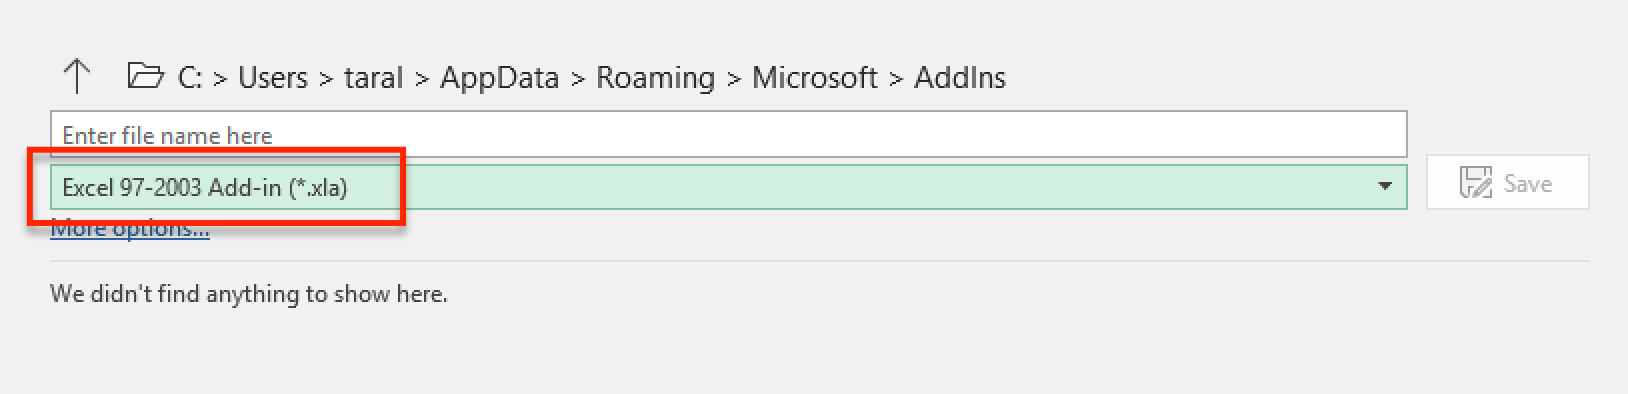Viewport: 1628px width, 394px height.
Task: Open the Excel 97-2003 Add-in file type list
Action: (x=728, y=187)
